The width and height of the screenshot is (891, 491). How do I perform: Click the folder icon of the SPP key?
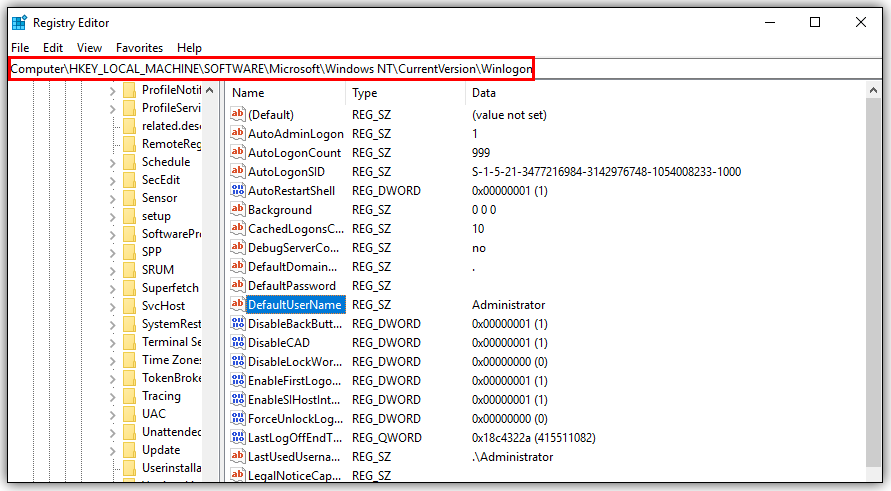point(130,252)
